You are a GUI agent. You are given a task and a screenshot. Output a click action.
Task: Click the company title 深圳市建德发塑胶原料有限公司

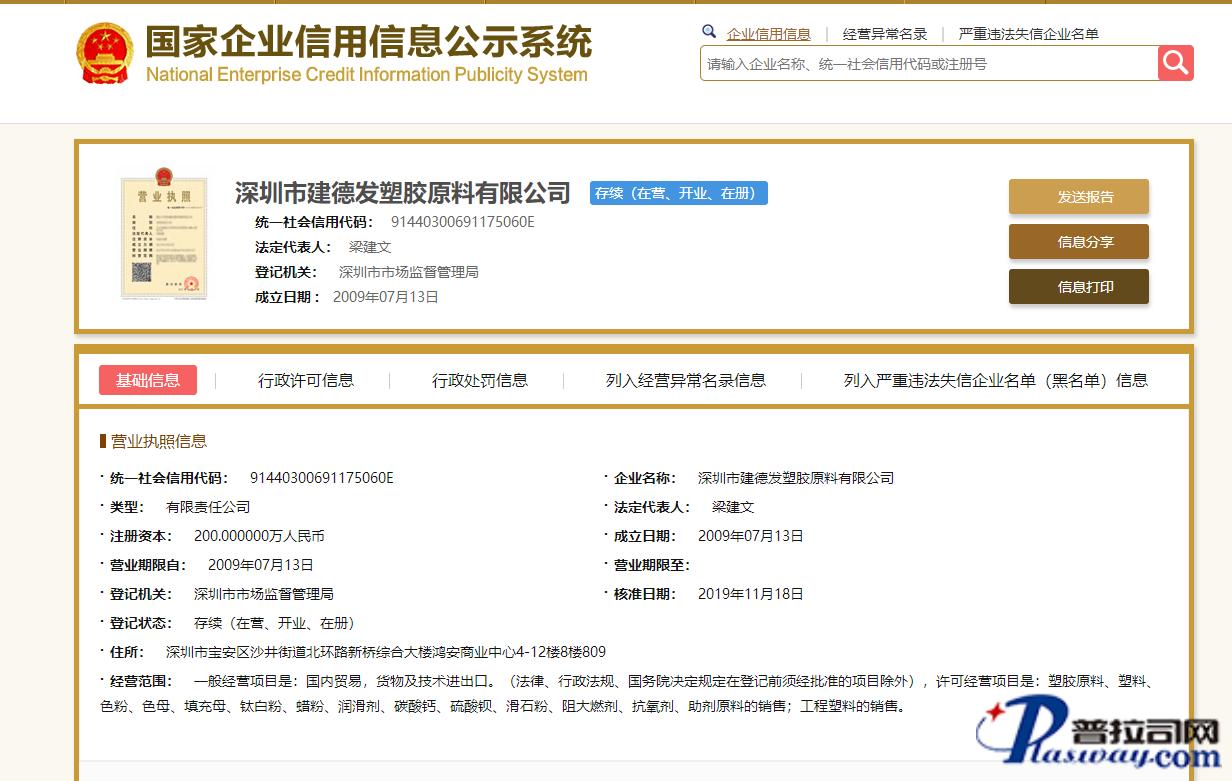pos(402,192)
